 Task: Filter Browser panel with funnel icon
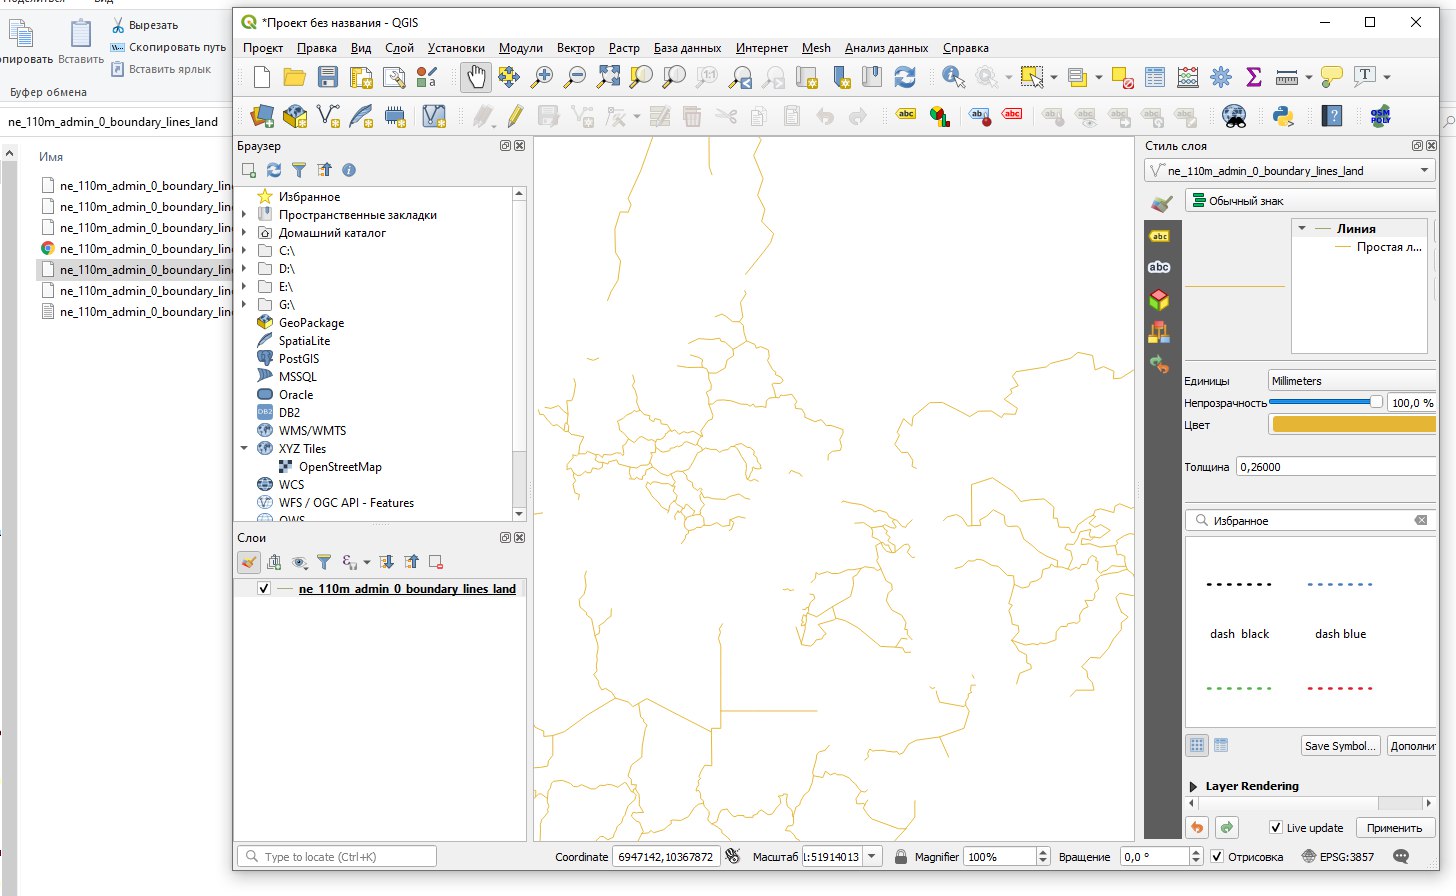299,170
